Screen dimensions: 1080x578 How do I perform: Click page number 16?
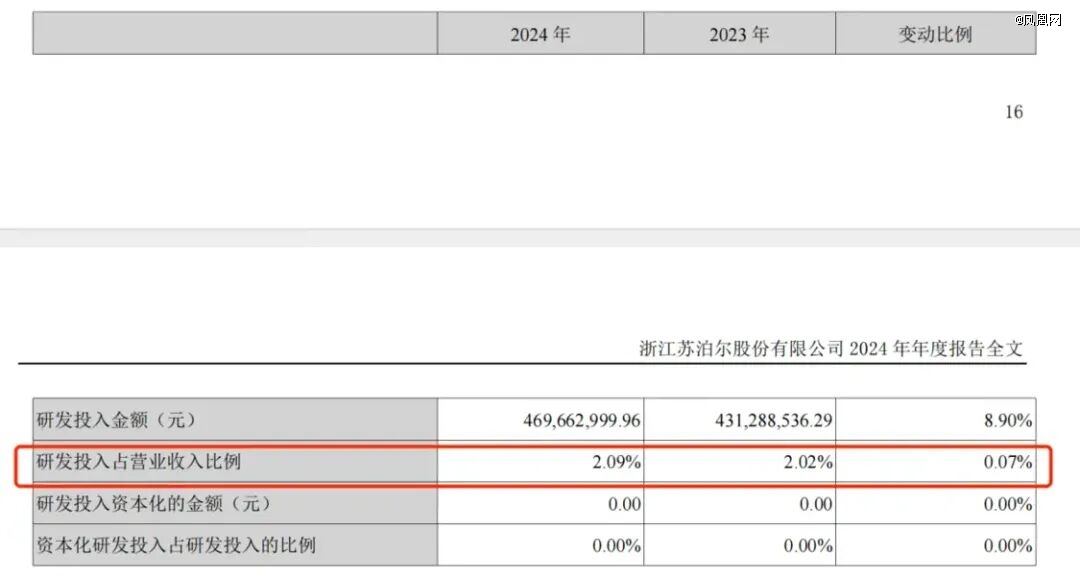click(x=1013, y=112)
